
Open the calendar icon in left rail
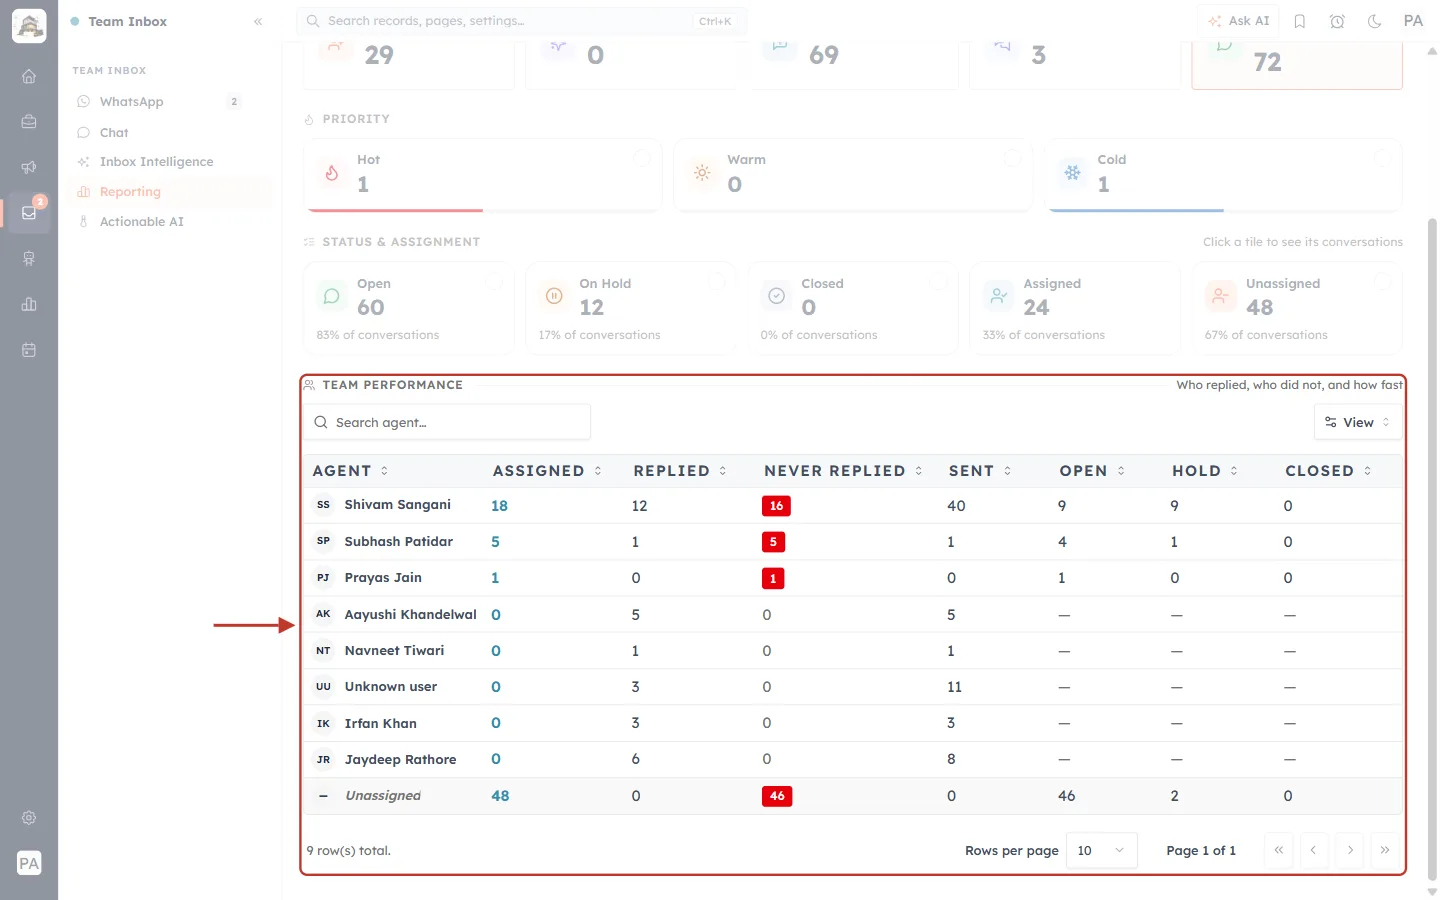click(x=29, y=350)
